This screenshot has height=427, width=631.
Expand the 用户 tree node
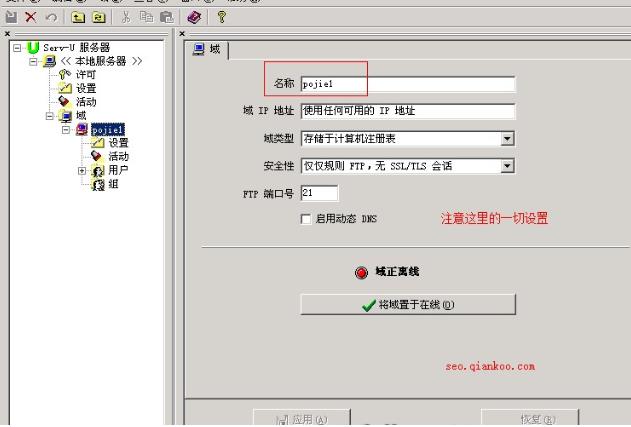click(x=82, y=171)
